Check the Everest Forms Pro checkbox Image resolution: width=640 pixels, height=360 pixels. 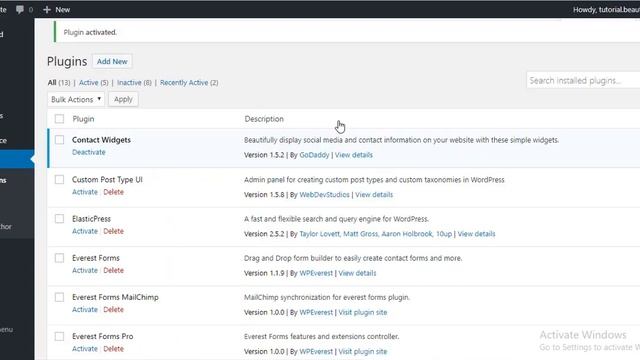click(x=59, y=336)
